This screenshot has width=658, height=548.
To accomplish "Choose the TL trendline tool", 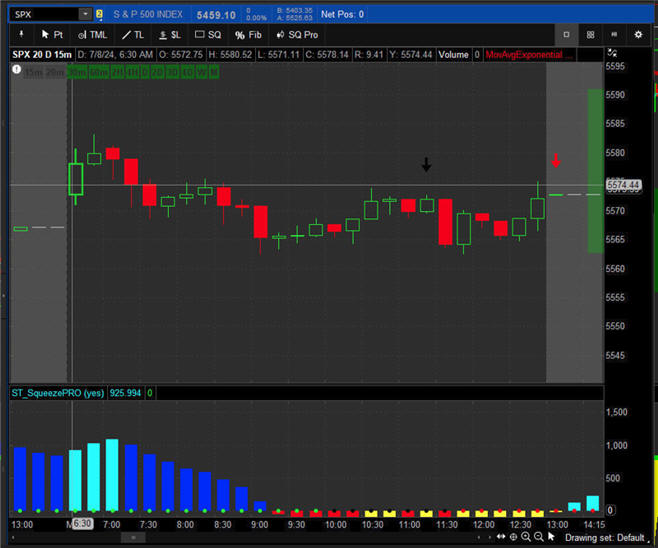I will pyautogui.click(x=132, y=34).
